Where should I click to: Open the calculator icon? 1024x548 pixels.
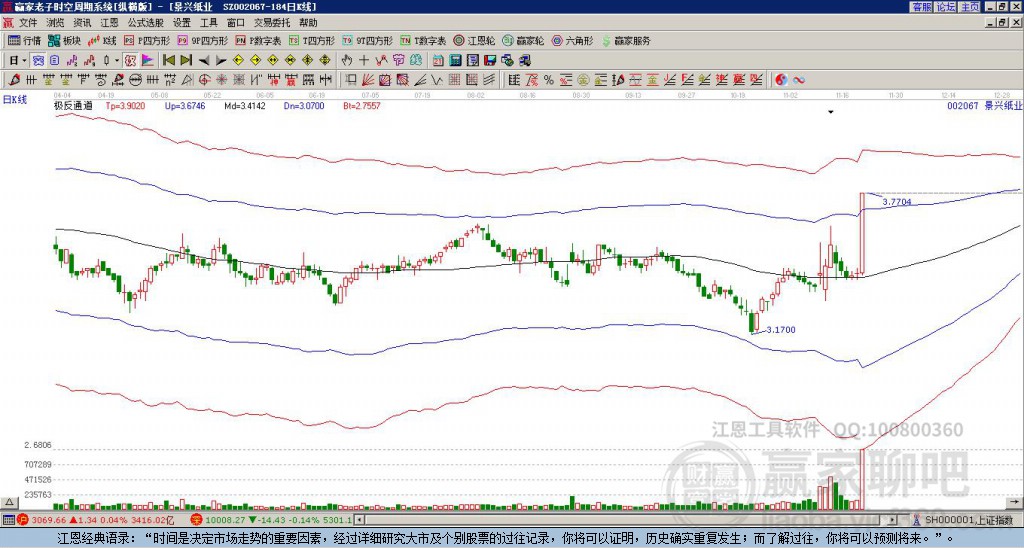click(455, 61)
